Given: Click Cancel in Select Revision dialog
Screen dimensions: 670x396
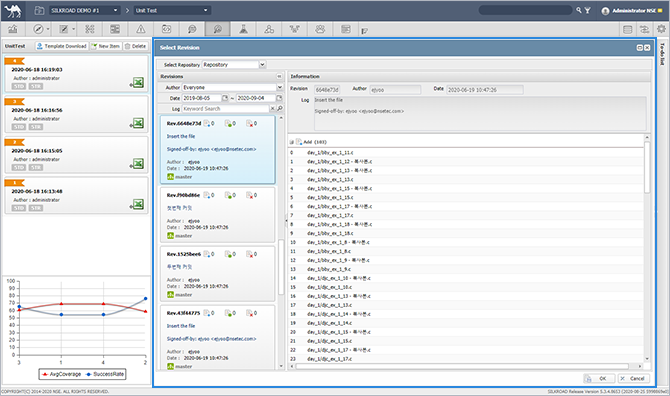Looking at the screenshot, I should click(x=634, y=378).
